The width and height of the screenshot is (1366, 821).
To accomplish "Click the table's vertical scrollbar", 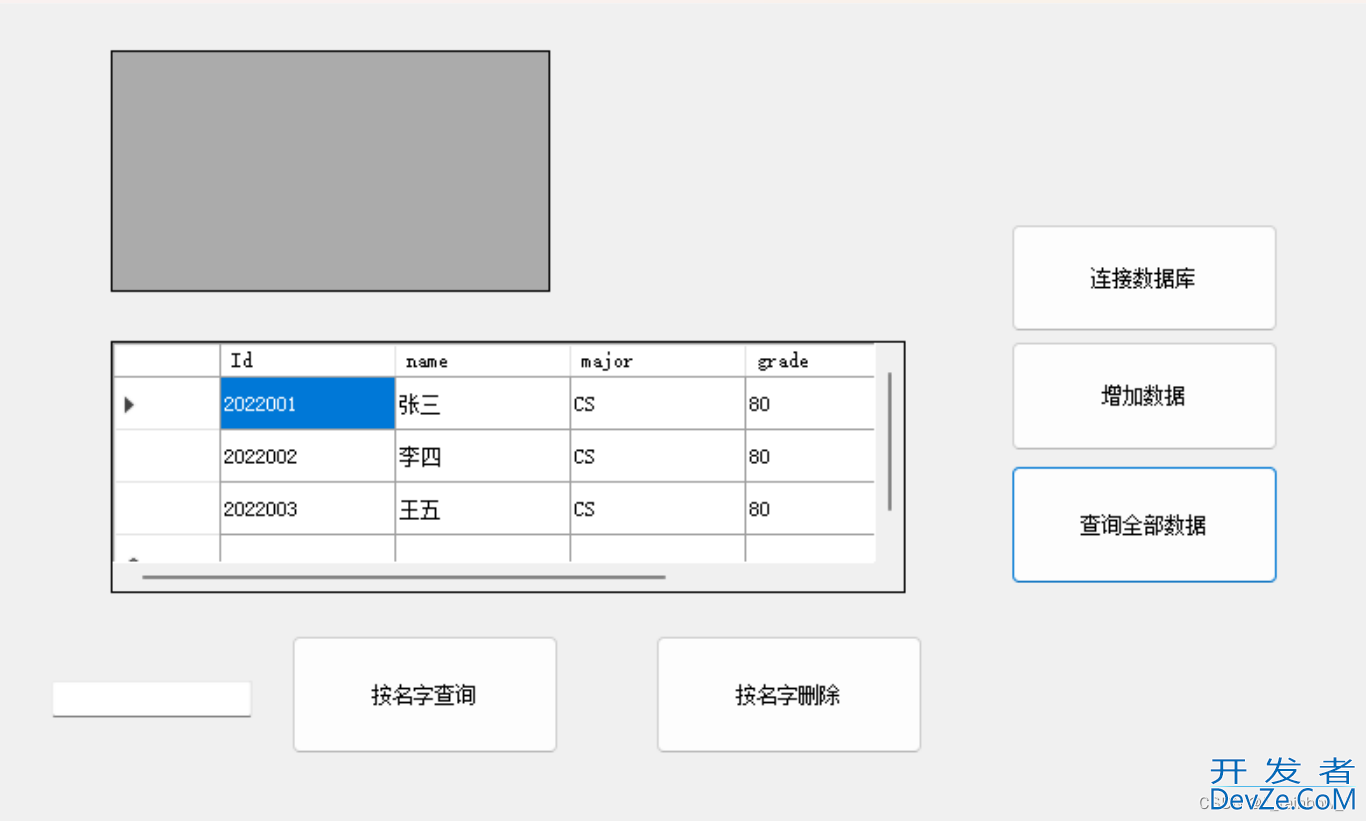I will [x=890, y=442].
